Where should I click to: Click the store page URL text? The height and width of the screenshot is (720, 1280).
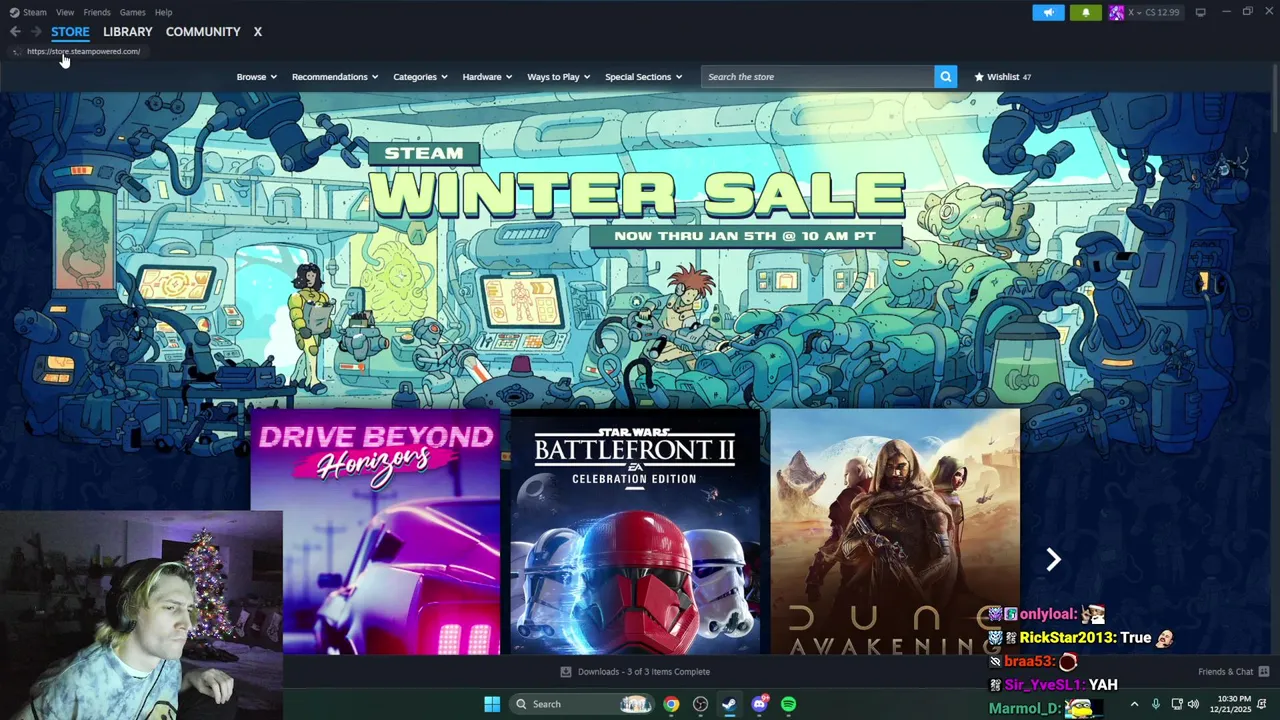[x=84, y=51]
